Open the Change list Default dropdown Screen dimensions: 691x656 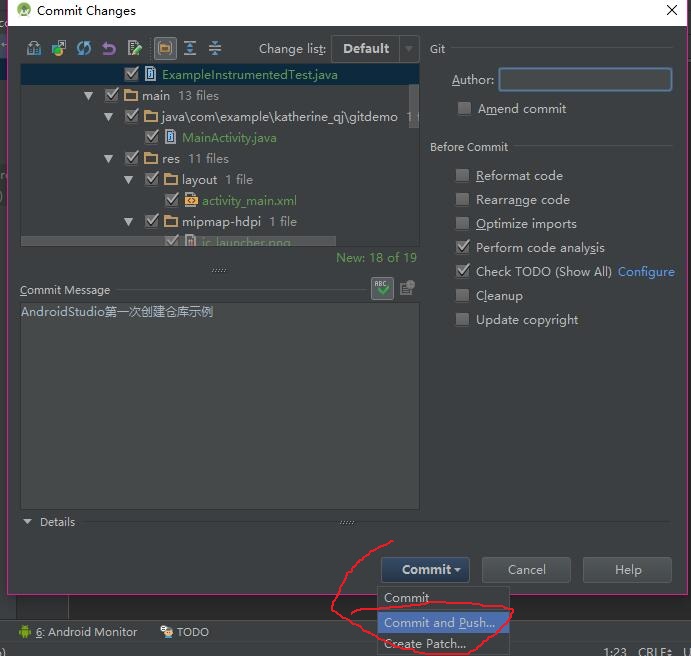375,48
